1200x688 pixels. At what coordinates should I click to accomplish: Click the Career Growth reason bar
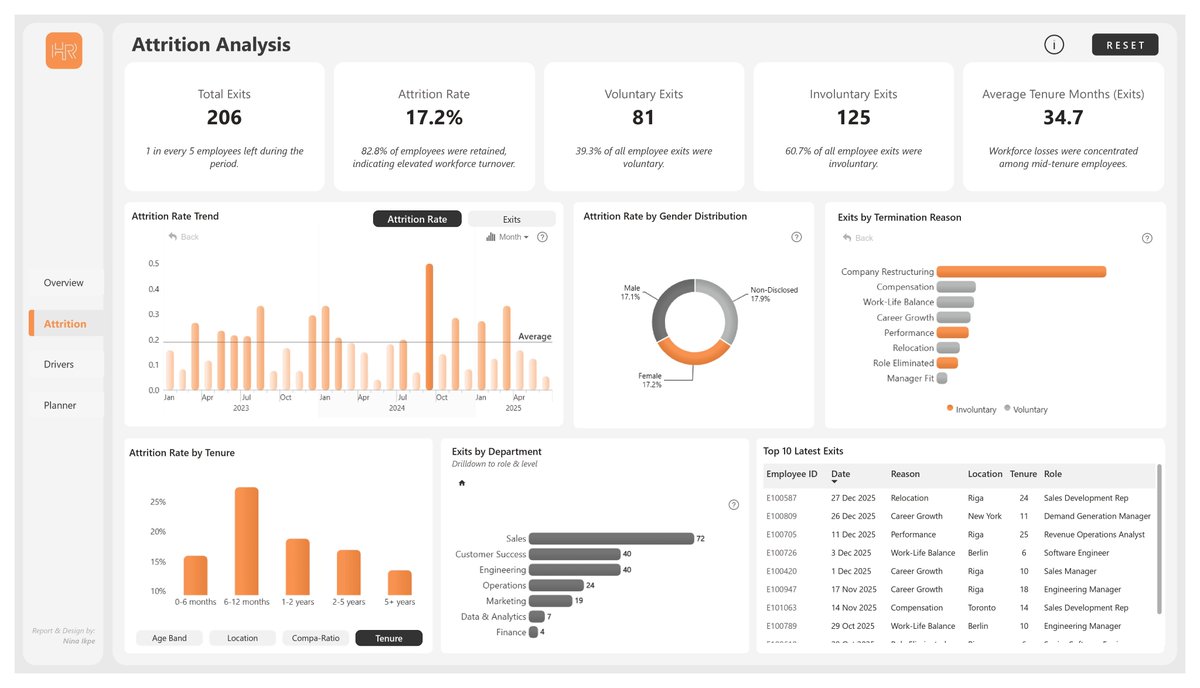point(953,318)
